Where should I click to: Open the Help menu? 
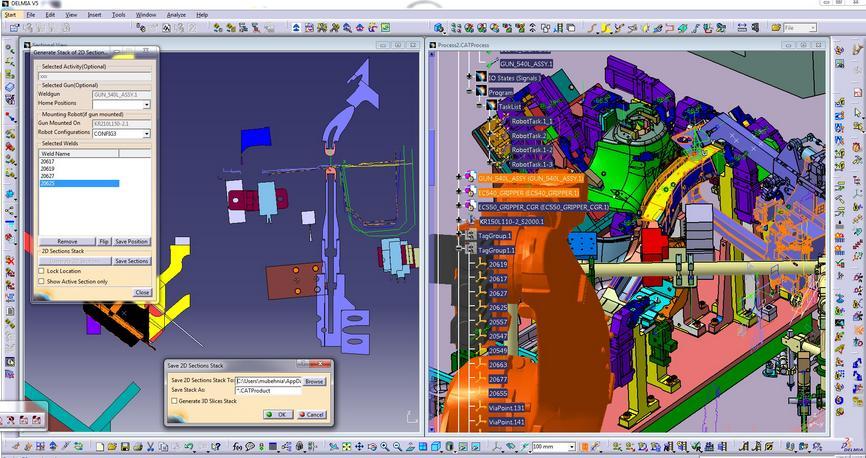click(x=202, y=15)
